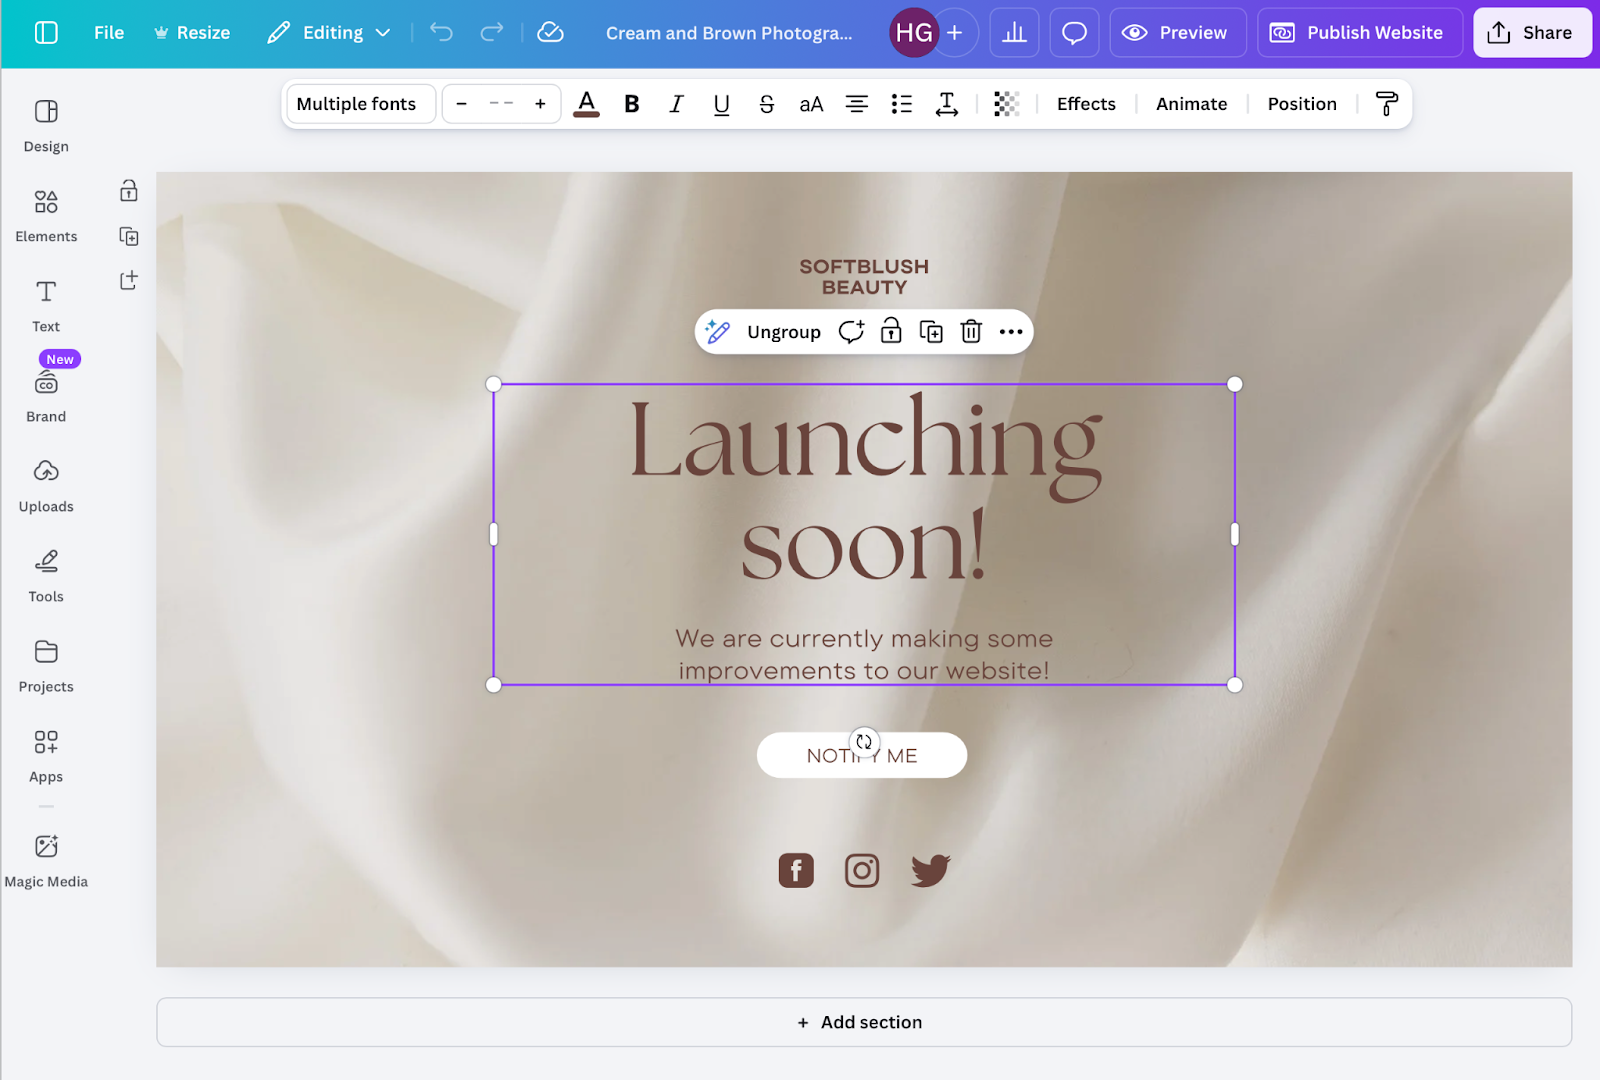Viewport: 1600px width, 1080px height.
Task: Open the Multiple fonts dropdown
Action: point(359,103)
